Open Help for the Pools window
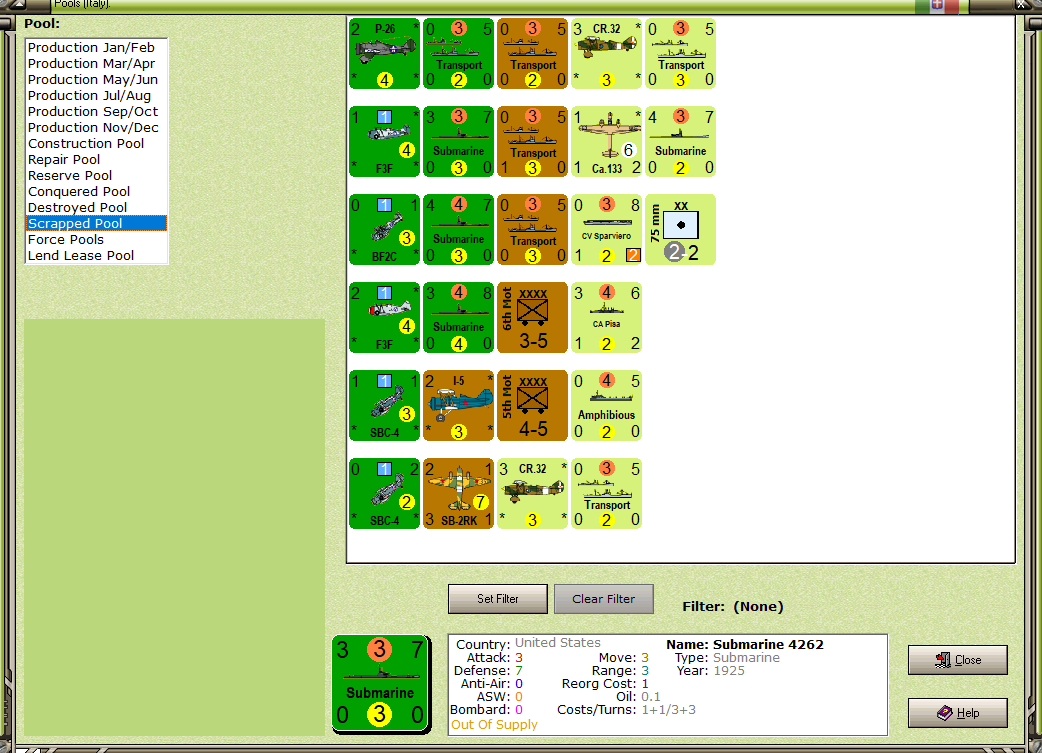The width and height of the screenshot is (1042, 753). pos(958,713)
